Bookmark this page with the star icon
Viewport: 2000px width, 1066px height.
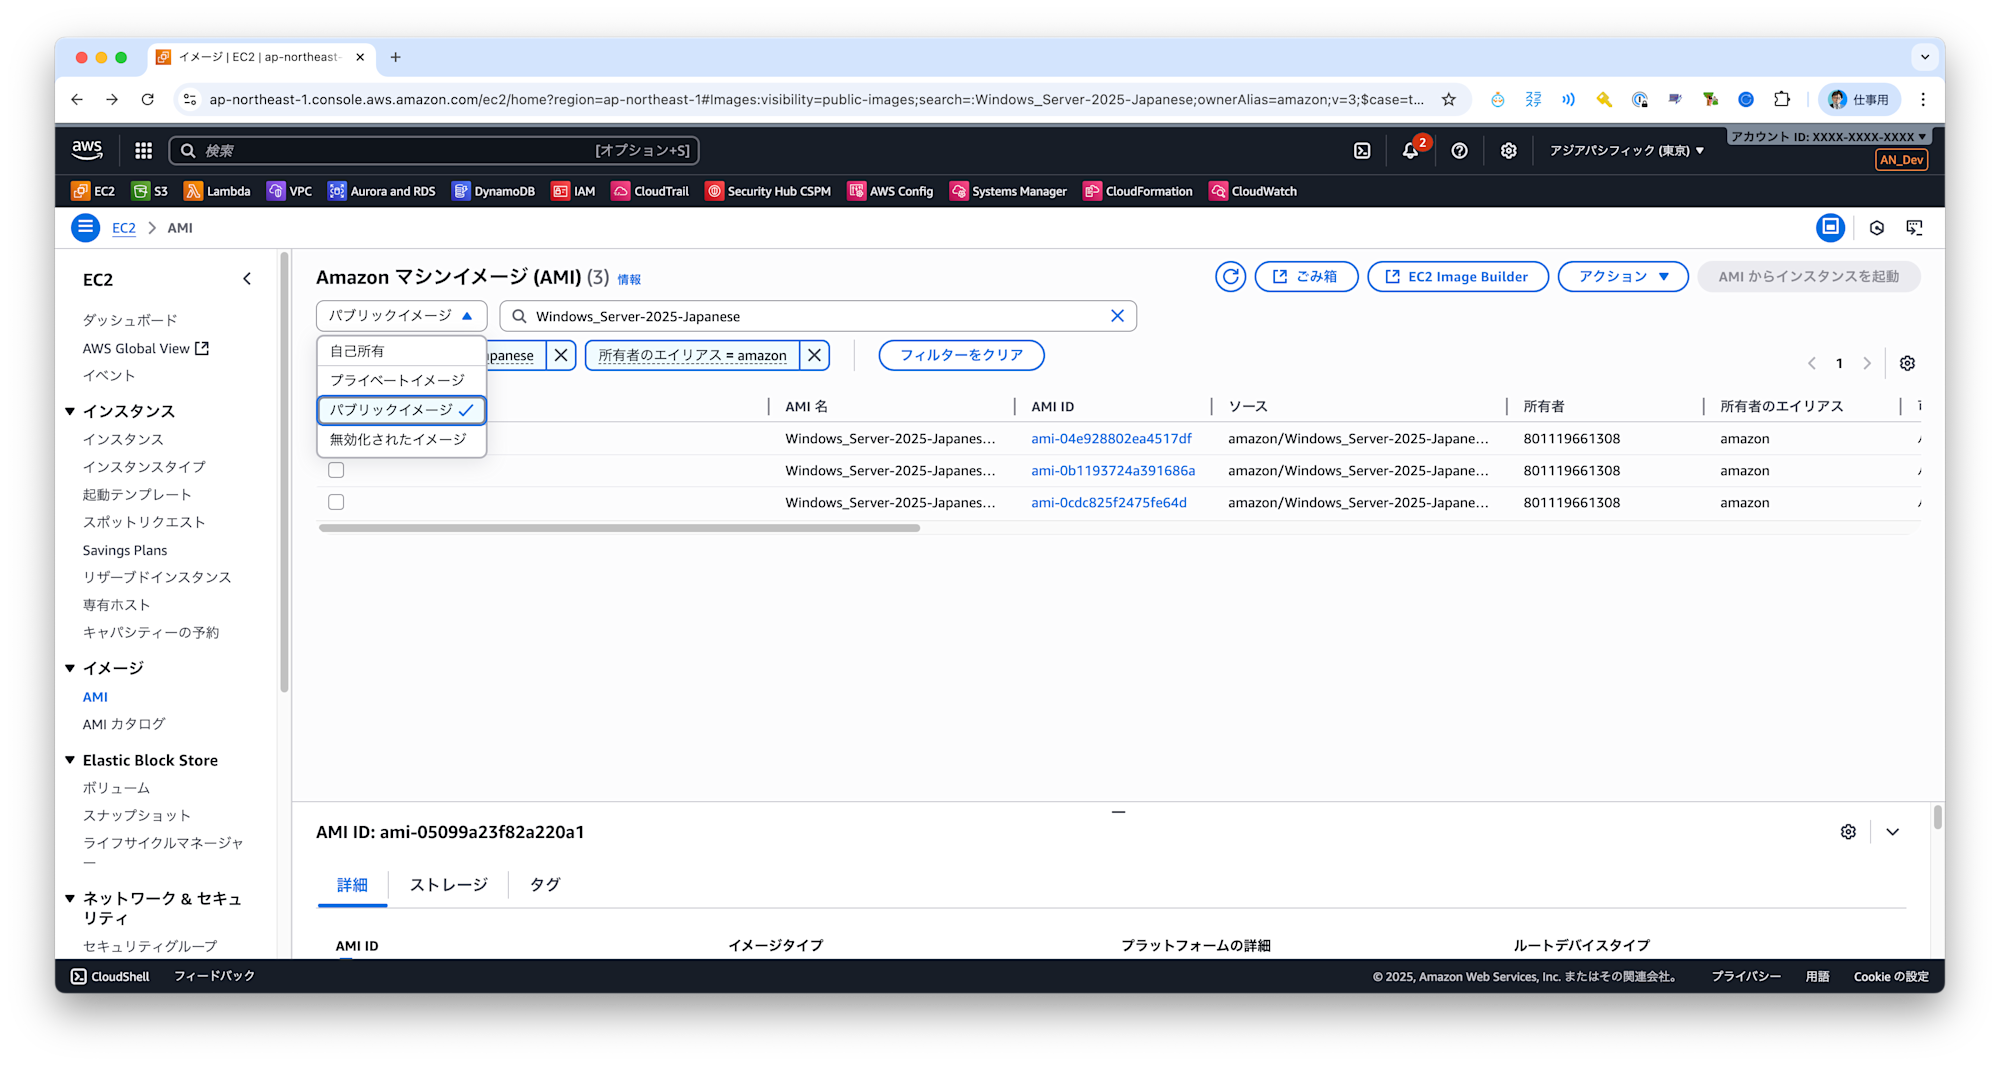tap(1448, 99)
